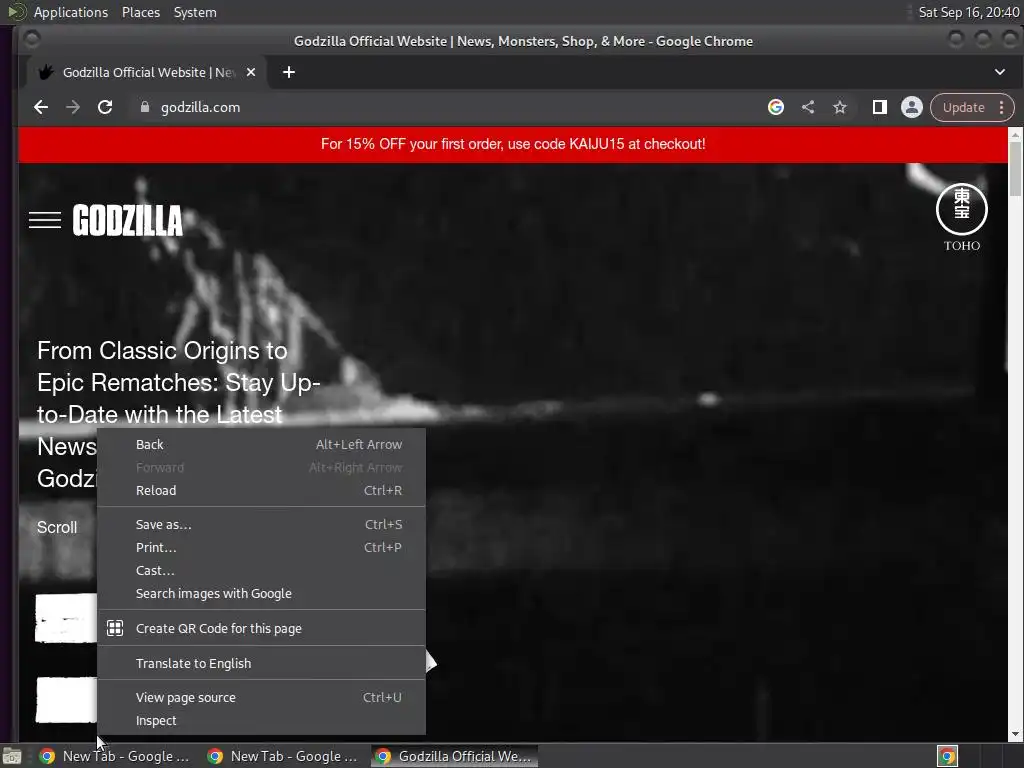Screen dimensions: 1024x768
Task: Close the Godzilla Official Website tab
Action: click(251, 72)
